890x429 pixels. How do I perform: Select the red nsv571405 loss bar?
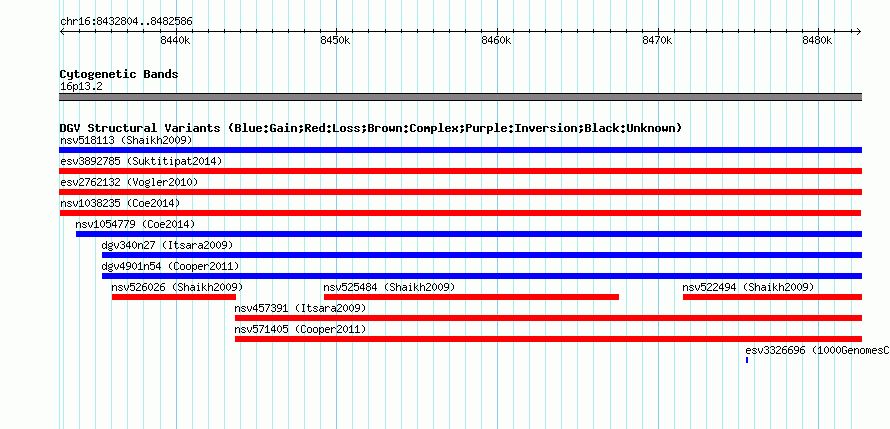pyautogui.click(x=548, y=339)
